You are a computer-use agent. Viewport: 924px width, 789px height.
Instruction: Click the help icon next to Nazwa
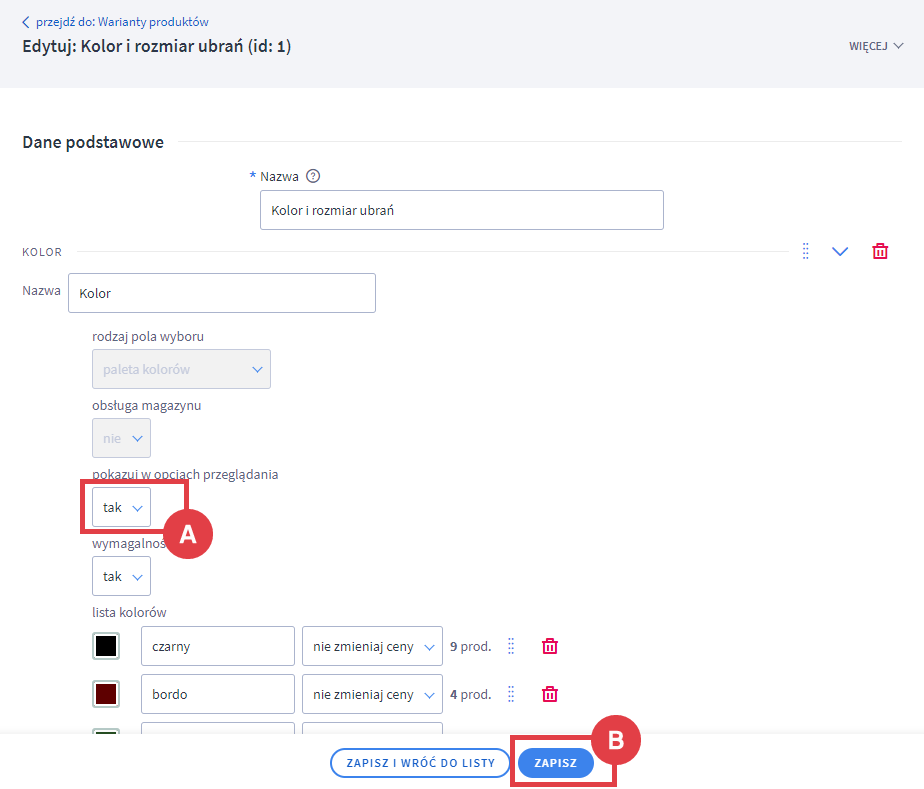[x=313, y=176]
